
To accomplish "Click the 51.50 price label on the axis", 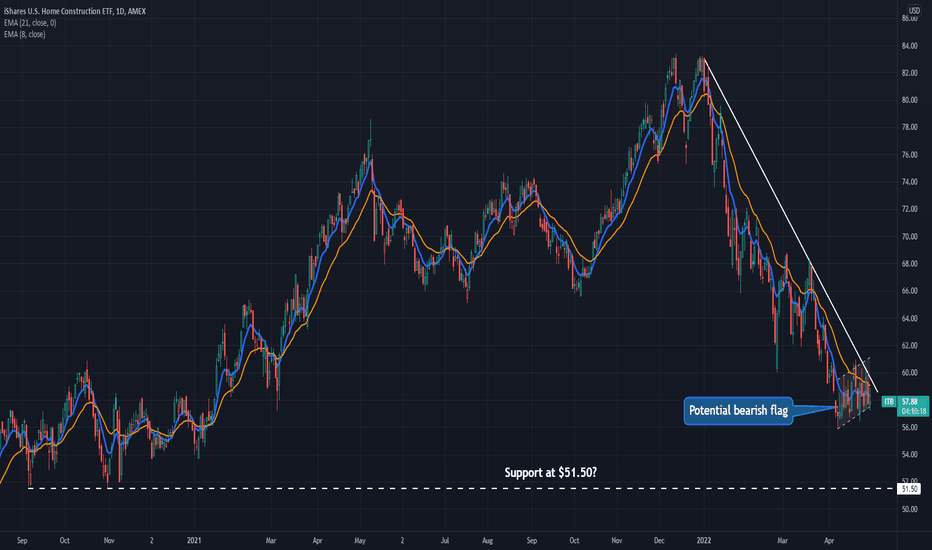I will coord(909,489).
